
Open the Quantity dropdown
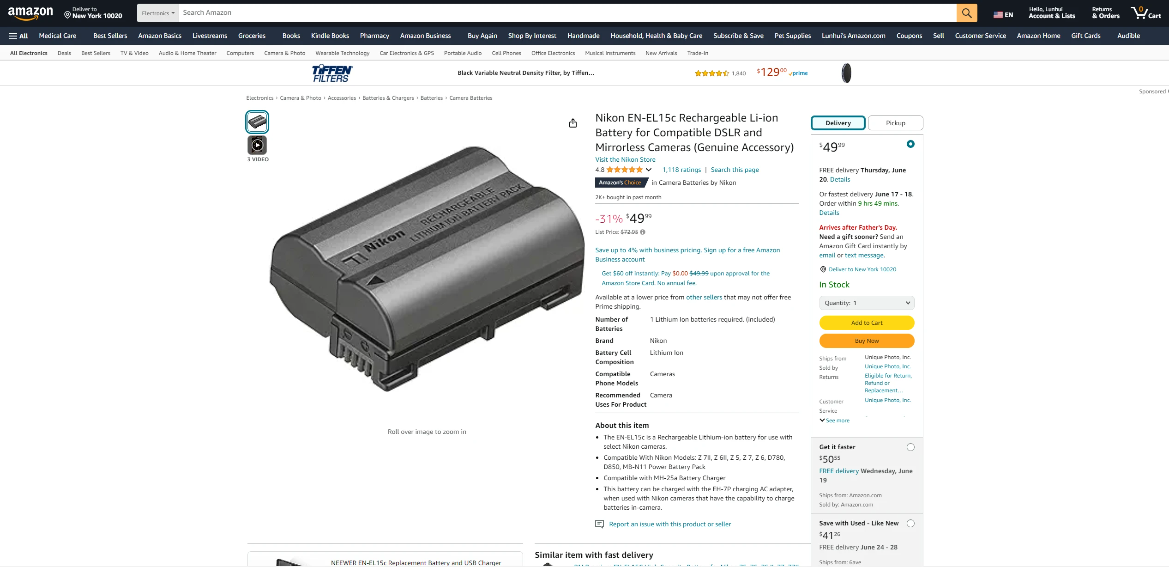pos(866,302)
